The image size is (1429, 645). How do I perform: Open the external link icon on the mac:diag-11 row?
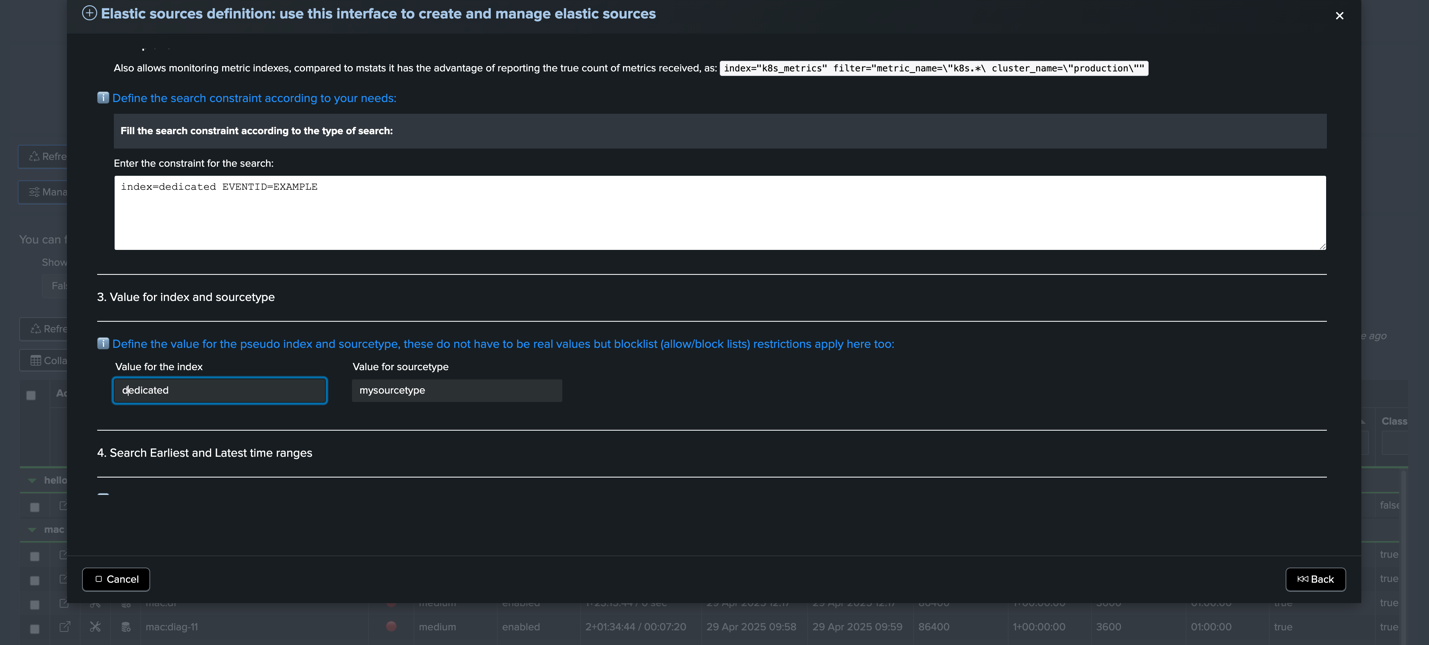point(62,626)
